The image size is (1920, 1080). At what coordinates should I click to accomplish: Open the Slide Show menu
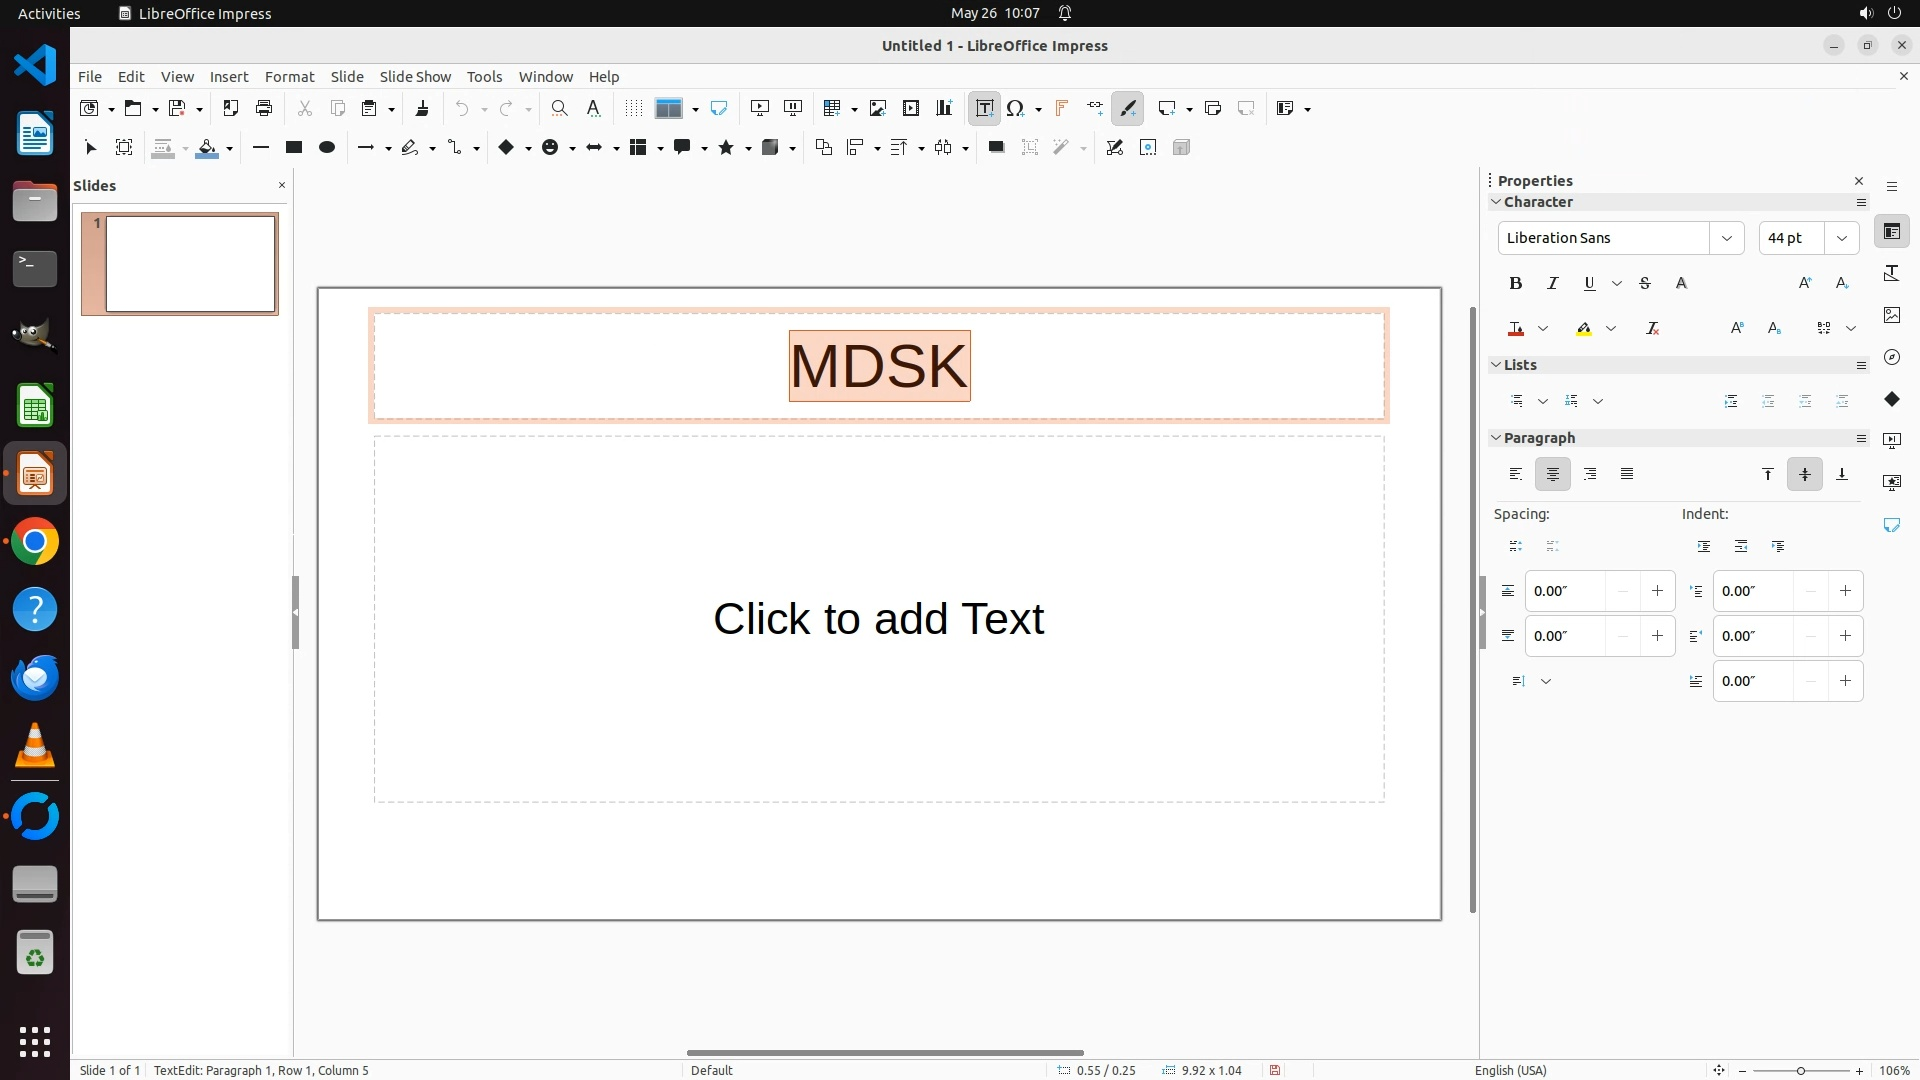coord(414,76)
